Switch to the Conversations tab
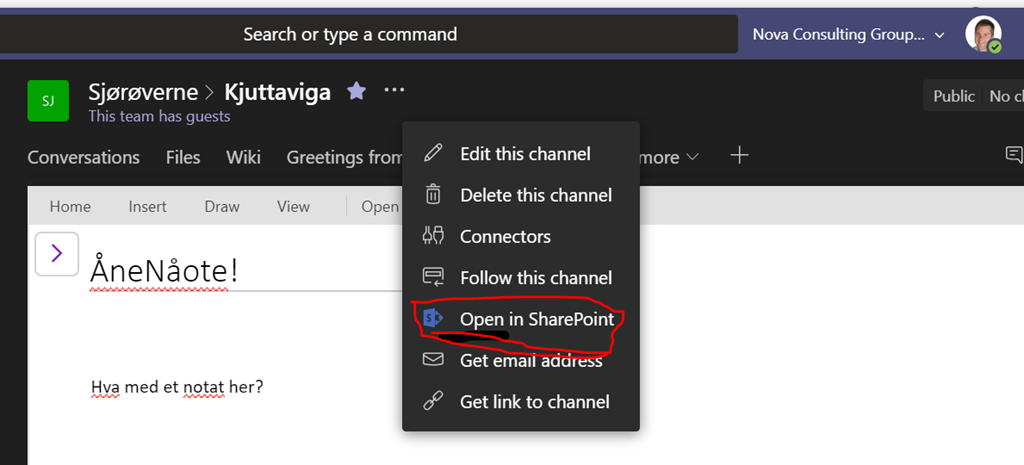Screen dimensions: 1024x465 coord(84,157)
